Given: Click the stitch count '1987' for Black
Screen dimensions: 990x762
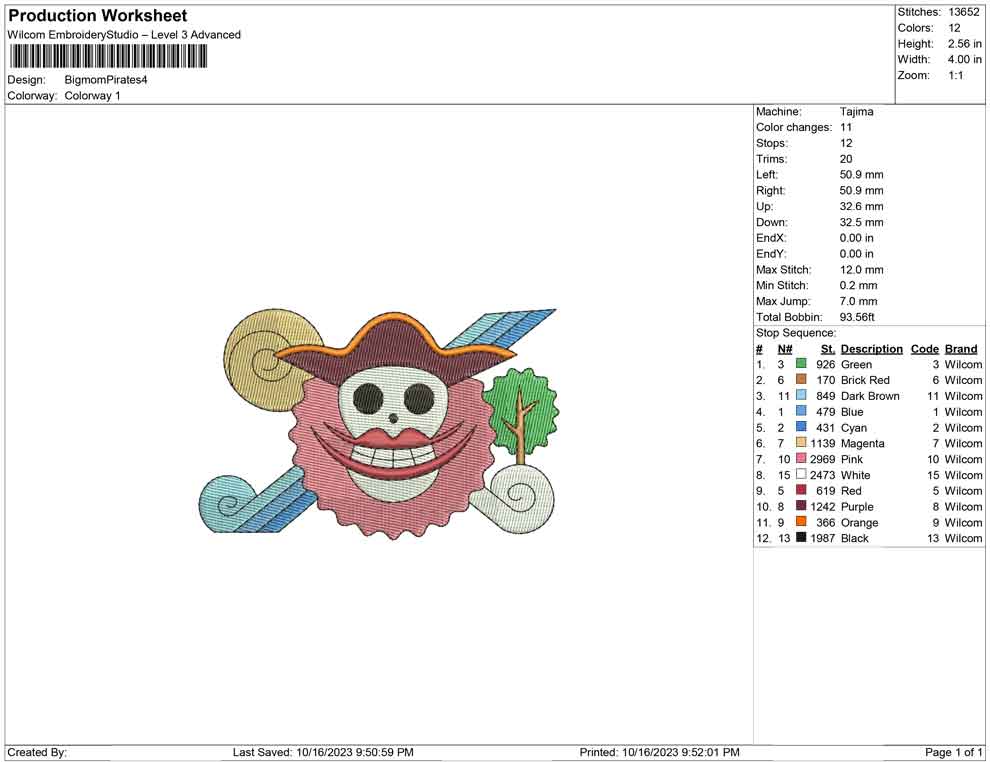Looking at the screenshot, I should click(822, 538).
